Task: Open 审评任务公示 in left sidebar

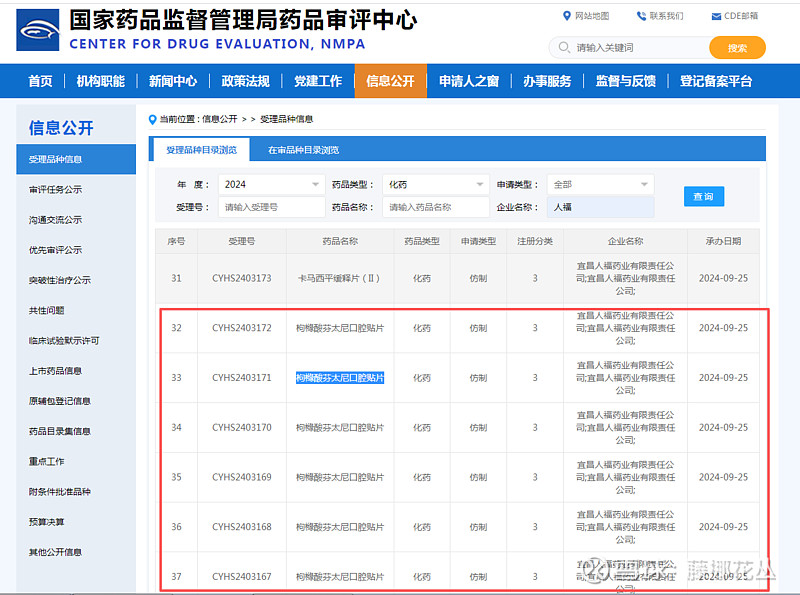Action: click(x=56, y=189)
